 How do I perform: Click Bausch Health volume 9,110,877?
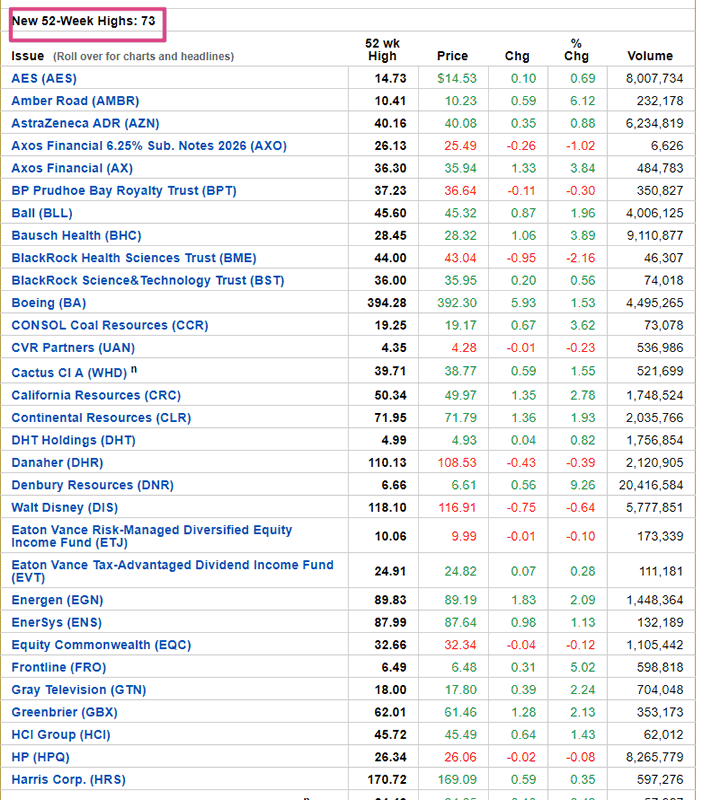click(654, 236)
